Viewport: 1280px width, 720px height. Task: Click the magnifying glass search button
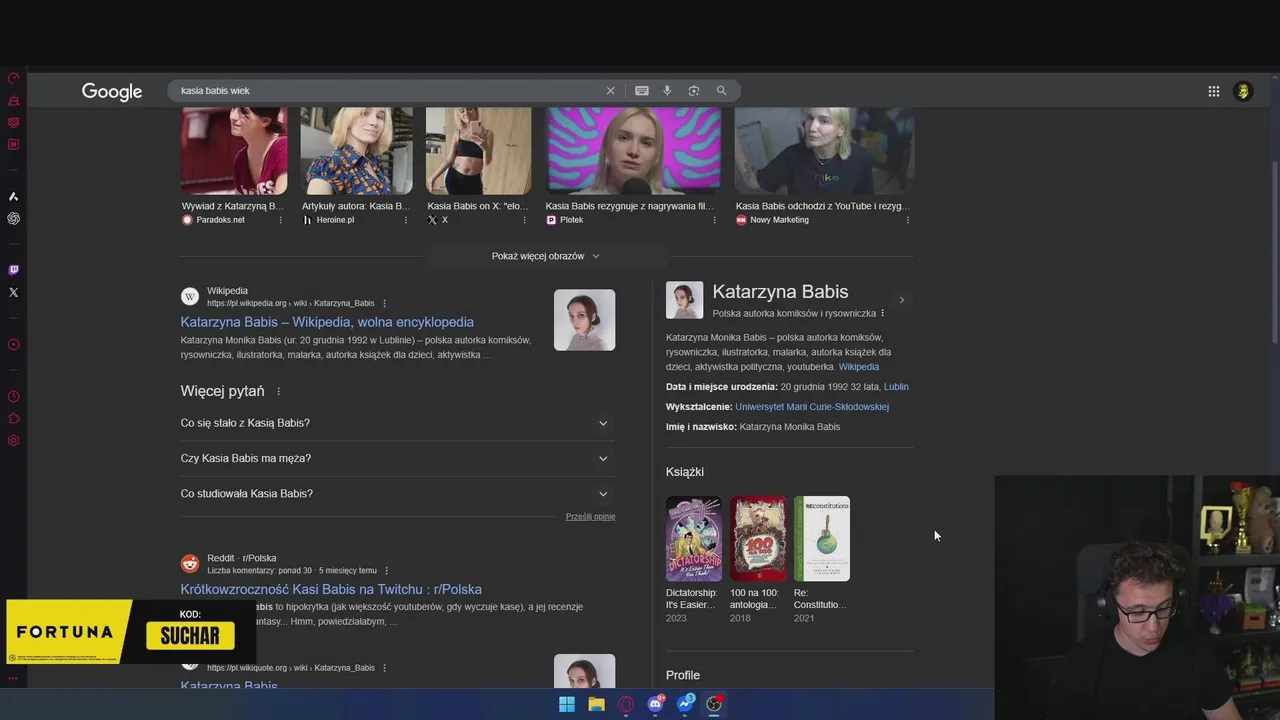click(721, 90)
